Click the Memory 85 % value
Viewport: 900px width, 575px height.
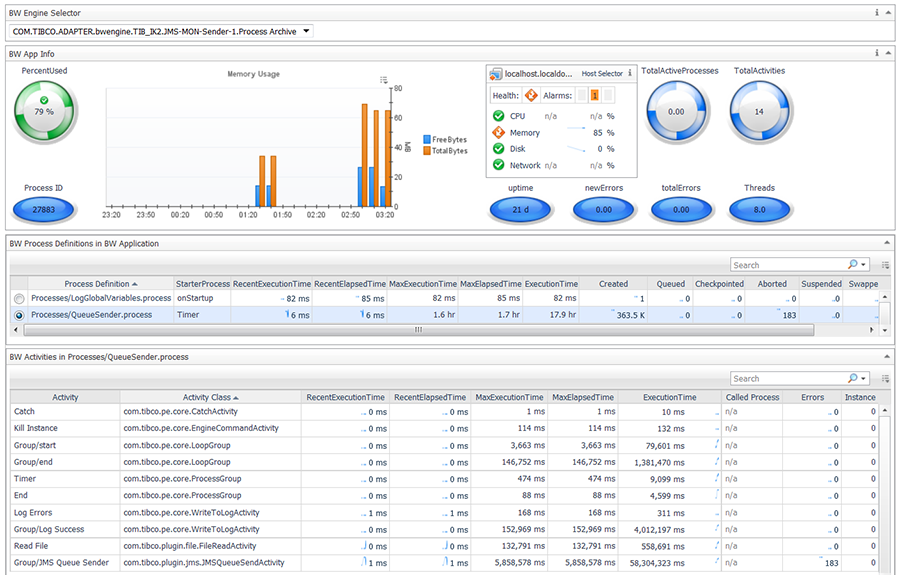[603, 133]
